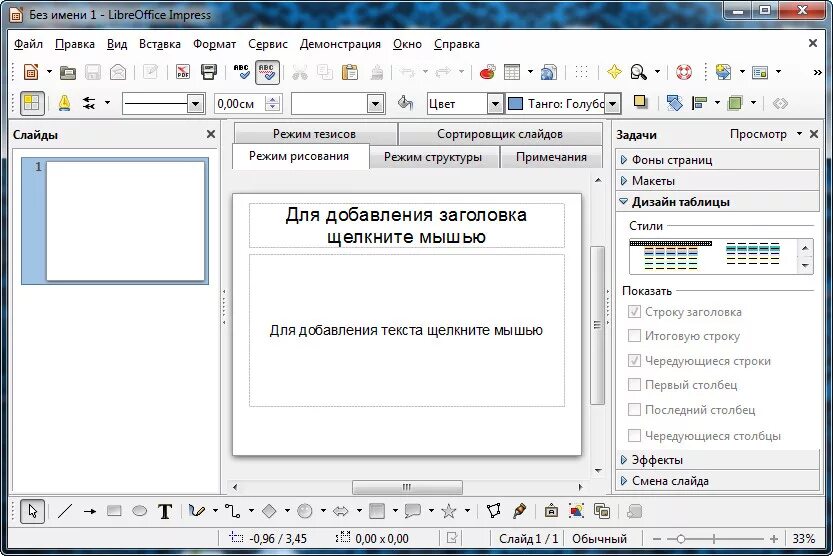The height and width of the screenshot is (556, 833).
Task: Expand 'Фоны страниц' section
Action: 717,160
